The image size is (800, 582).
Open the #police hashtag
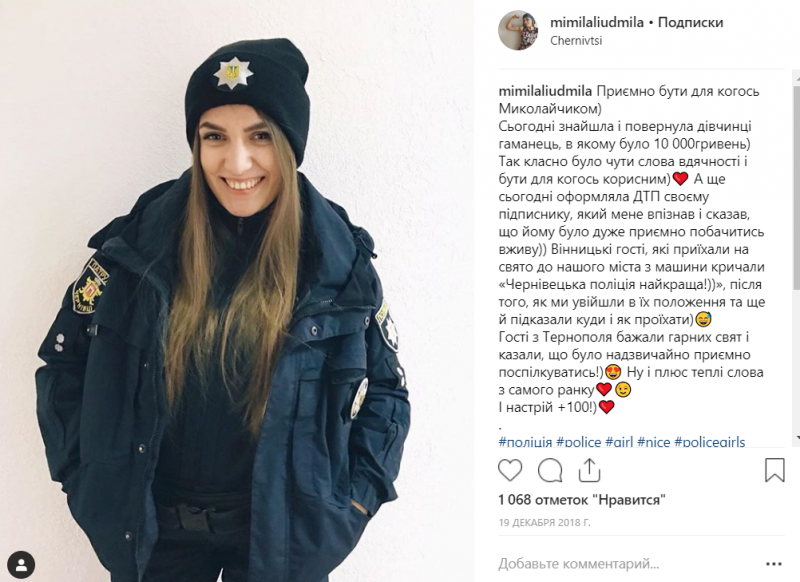point(579,442)
